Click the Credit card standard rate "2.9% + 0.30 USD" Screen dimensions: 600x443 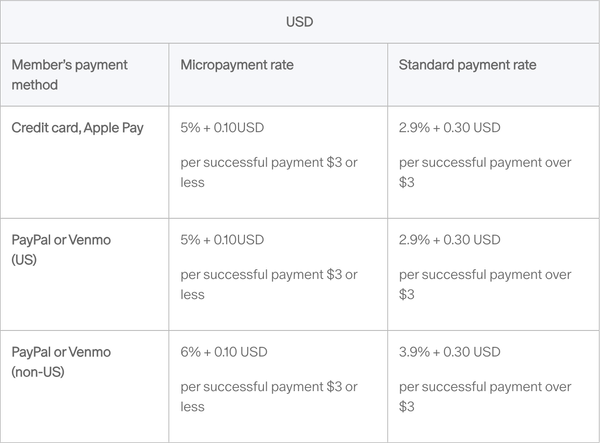pyautogui.click(x=449, y=128)
